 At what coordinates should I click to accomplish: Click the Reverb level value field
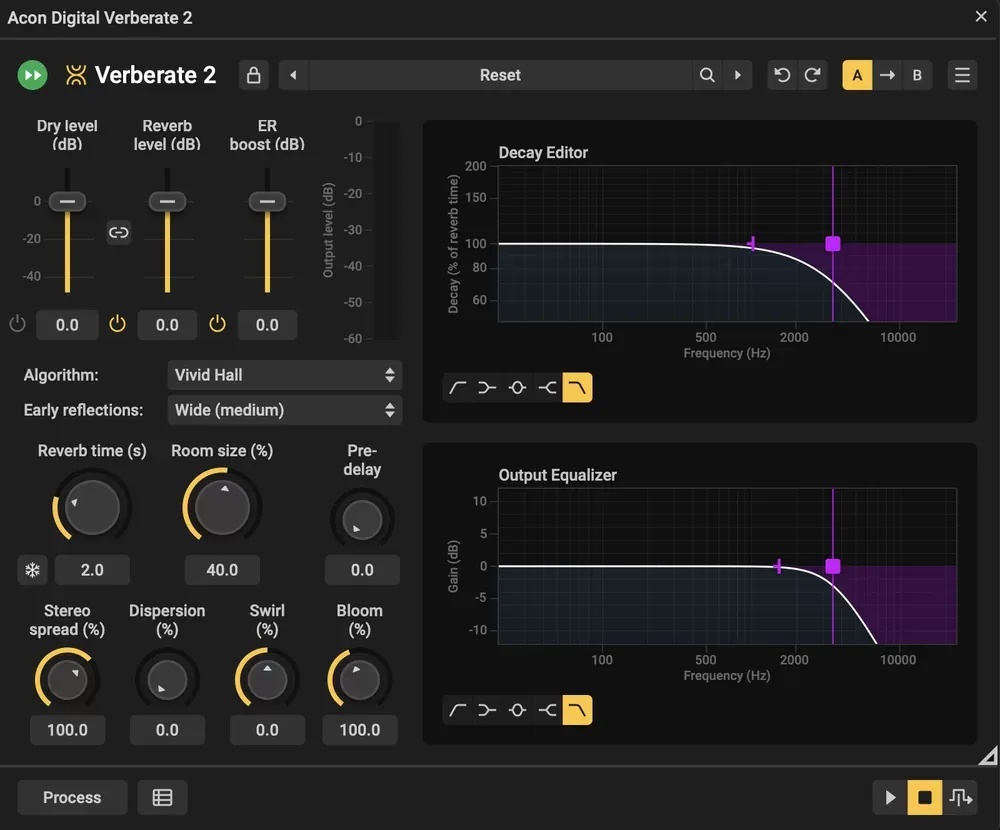(x=167, y=325)
